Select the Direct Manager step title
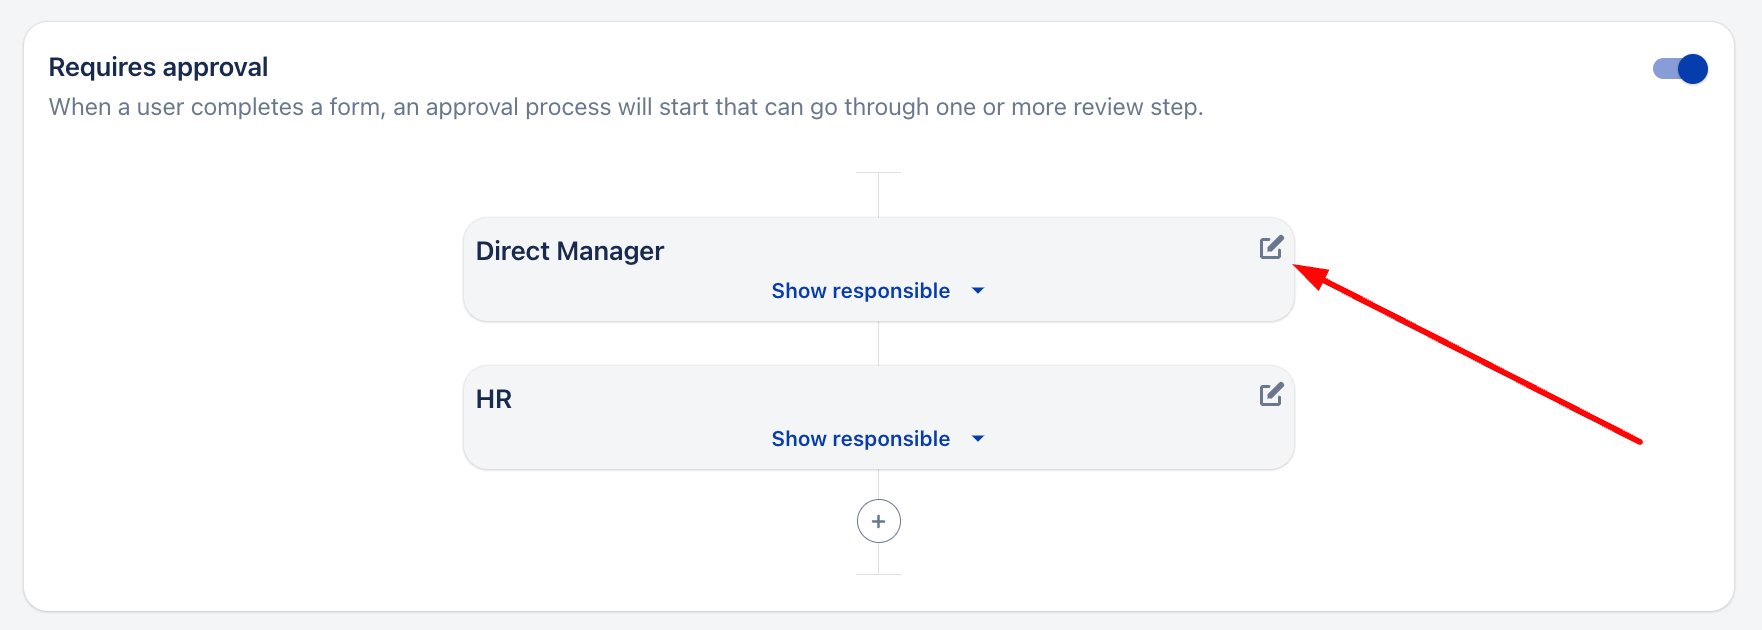 569,251
